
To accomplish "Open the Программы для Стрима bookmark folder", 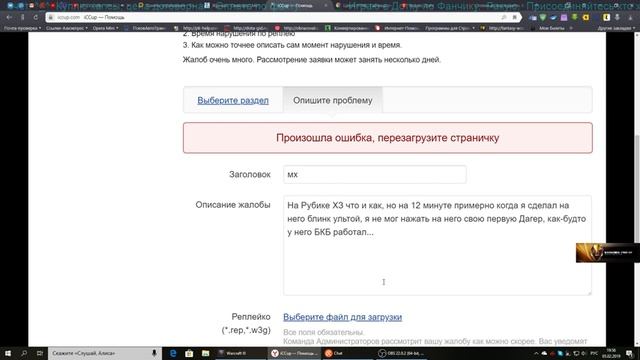I will pyautogui.click(x=450, y=28).
